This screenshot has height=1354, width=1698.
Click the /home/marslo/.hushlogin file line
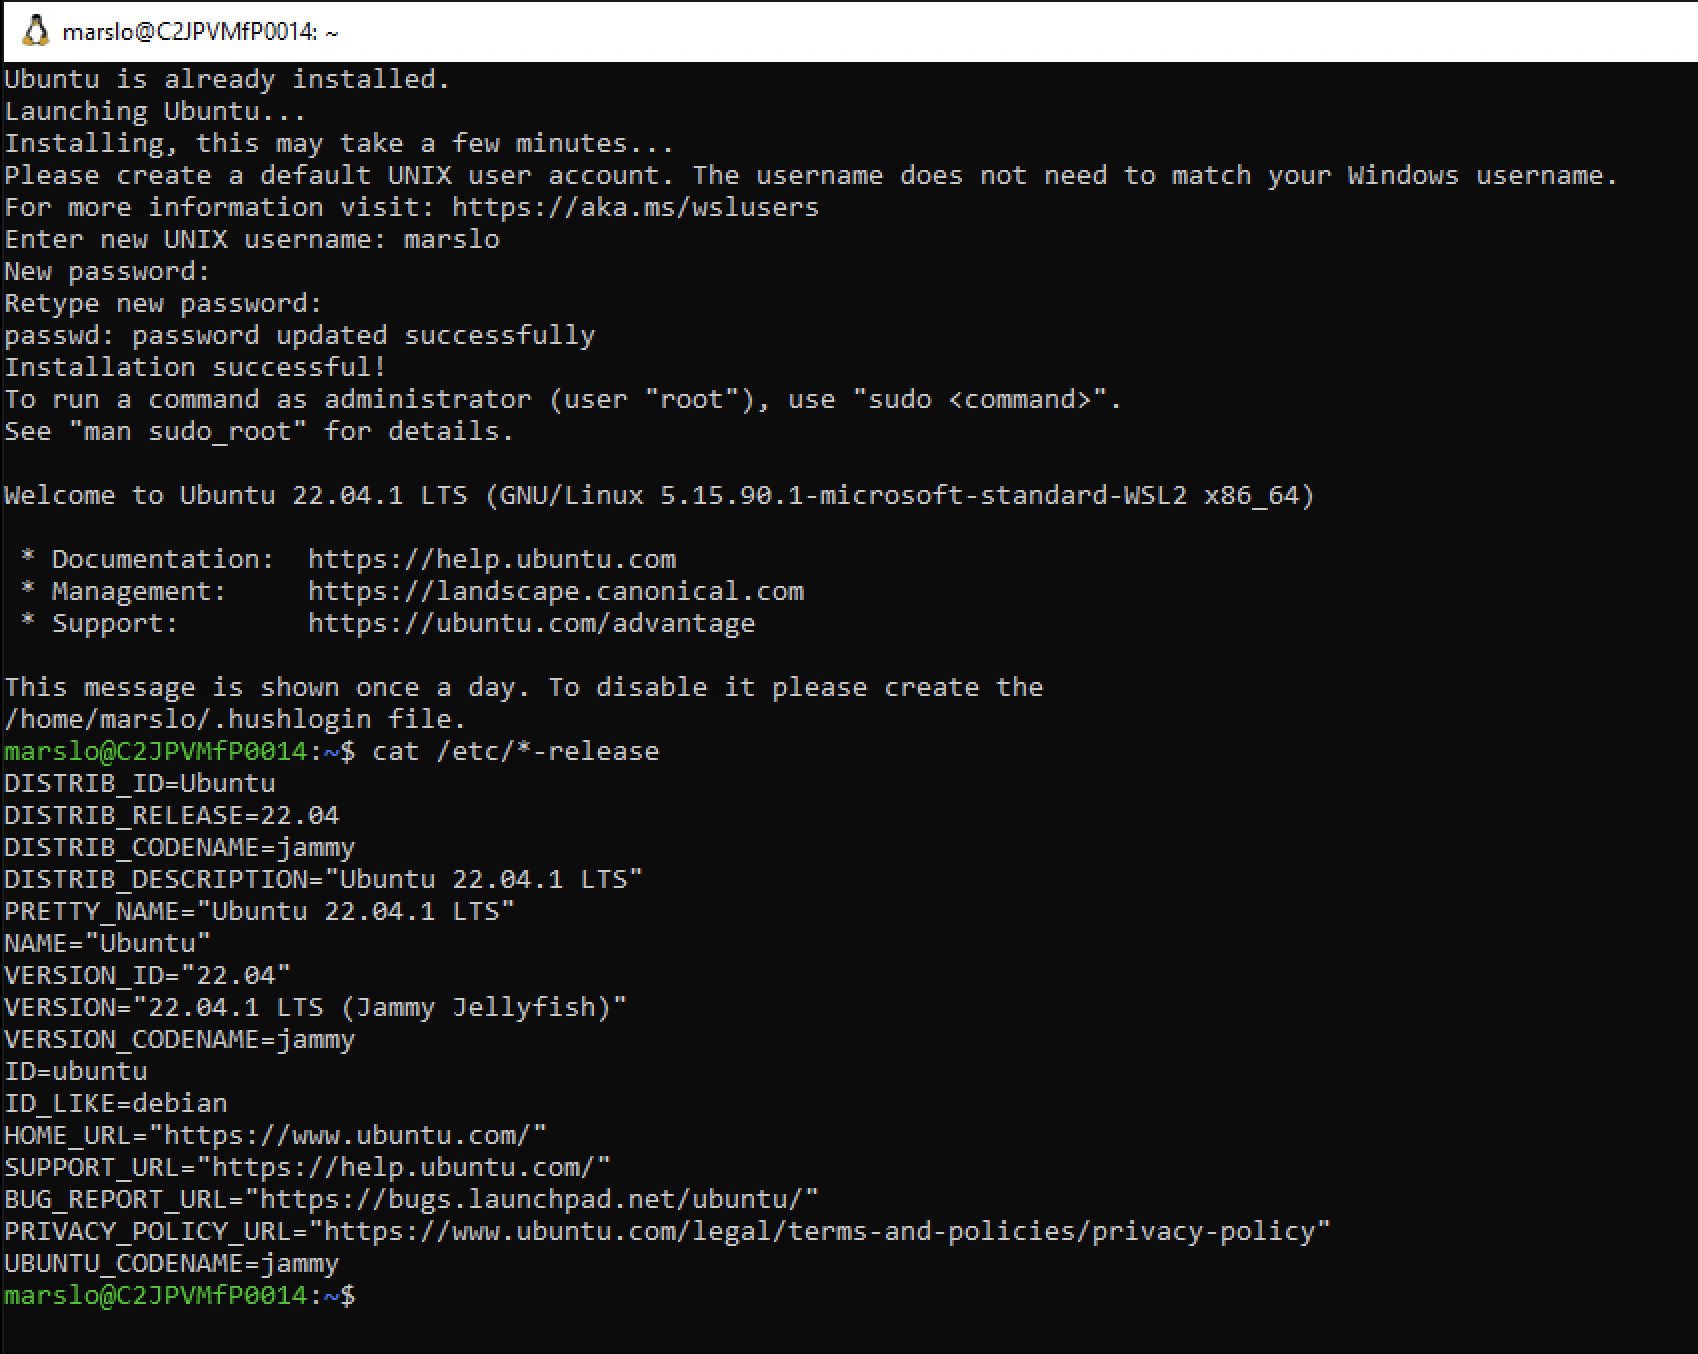click(x=235, y=719)
